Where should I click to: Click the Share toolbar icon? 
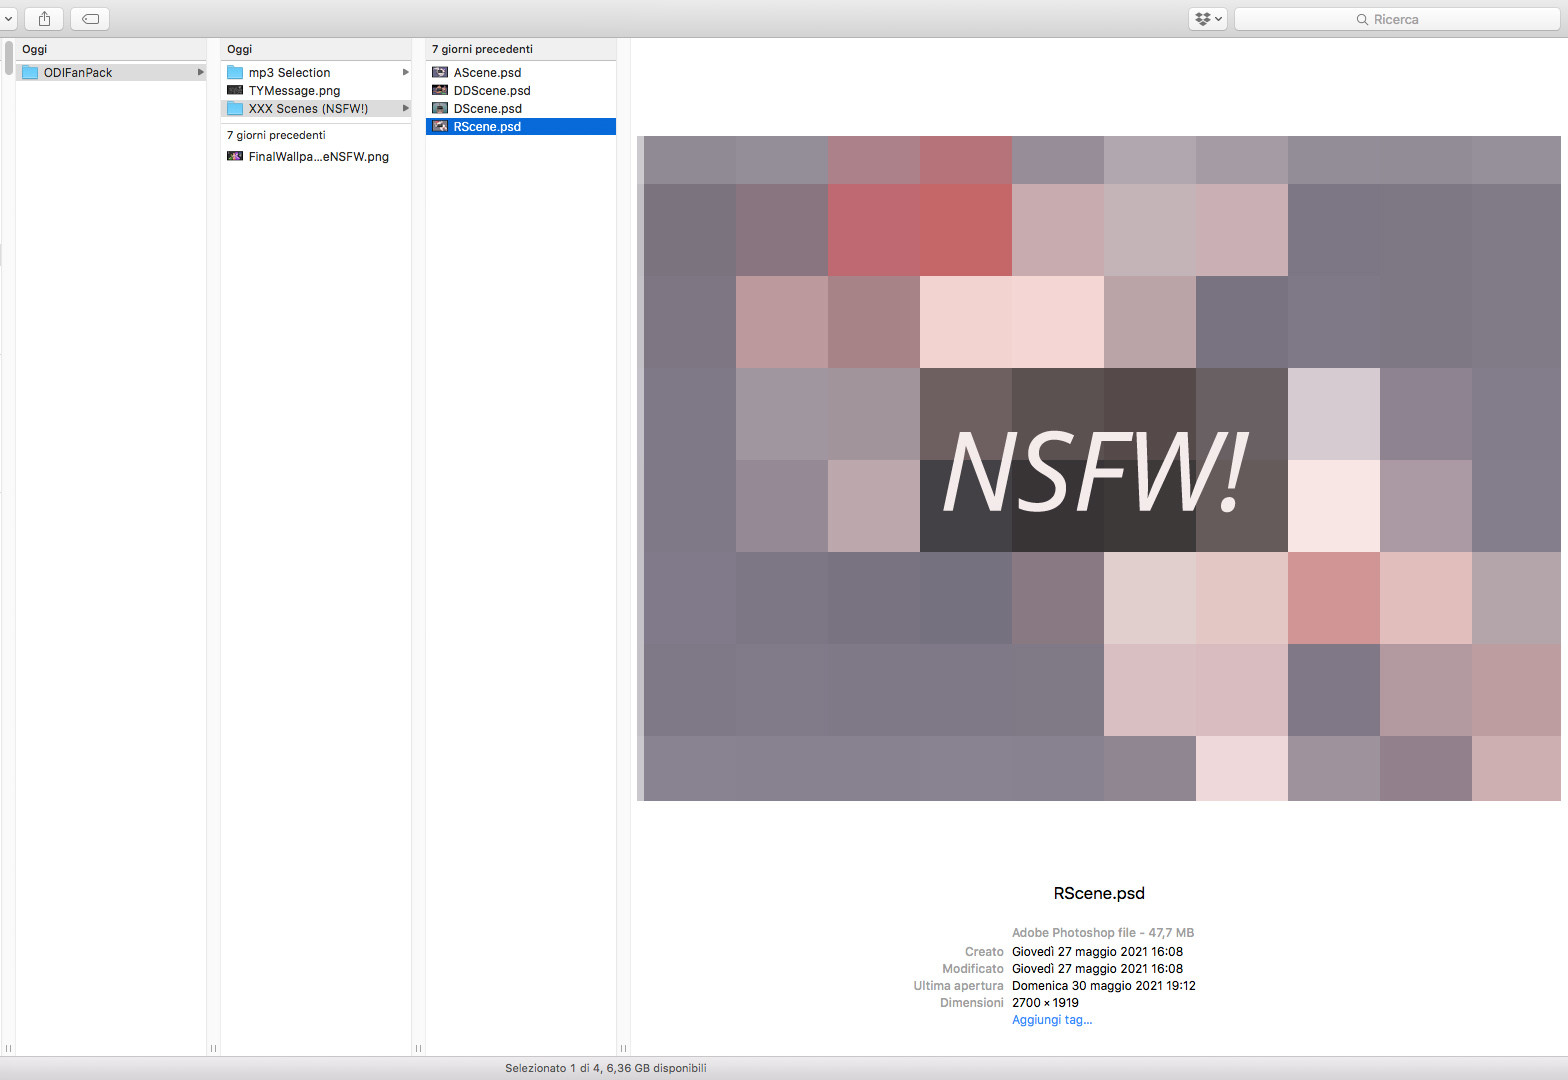pos(44,19)
